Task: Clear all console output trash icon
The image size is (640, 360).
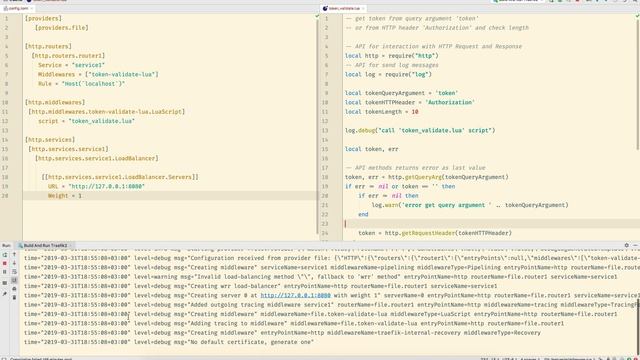Action: pyautogui.click(x=14, y=298)
